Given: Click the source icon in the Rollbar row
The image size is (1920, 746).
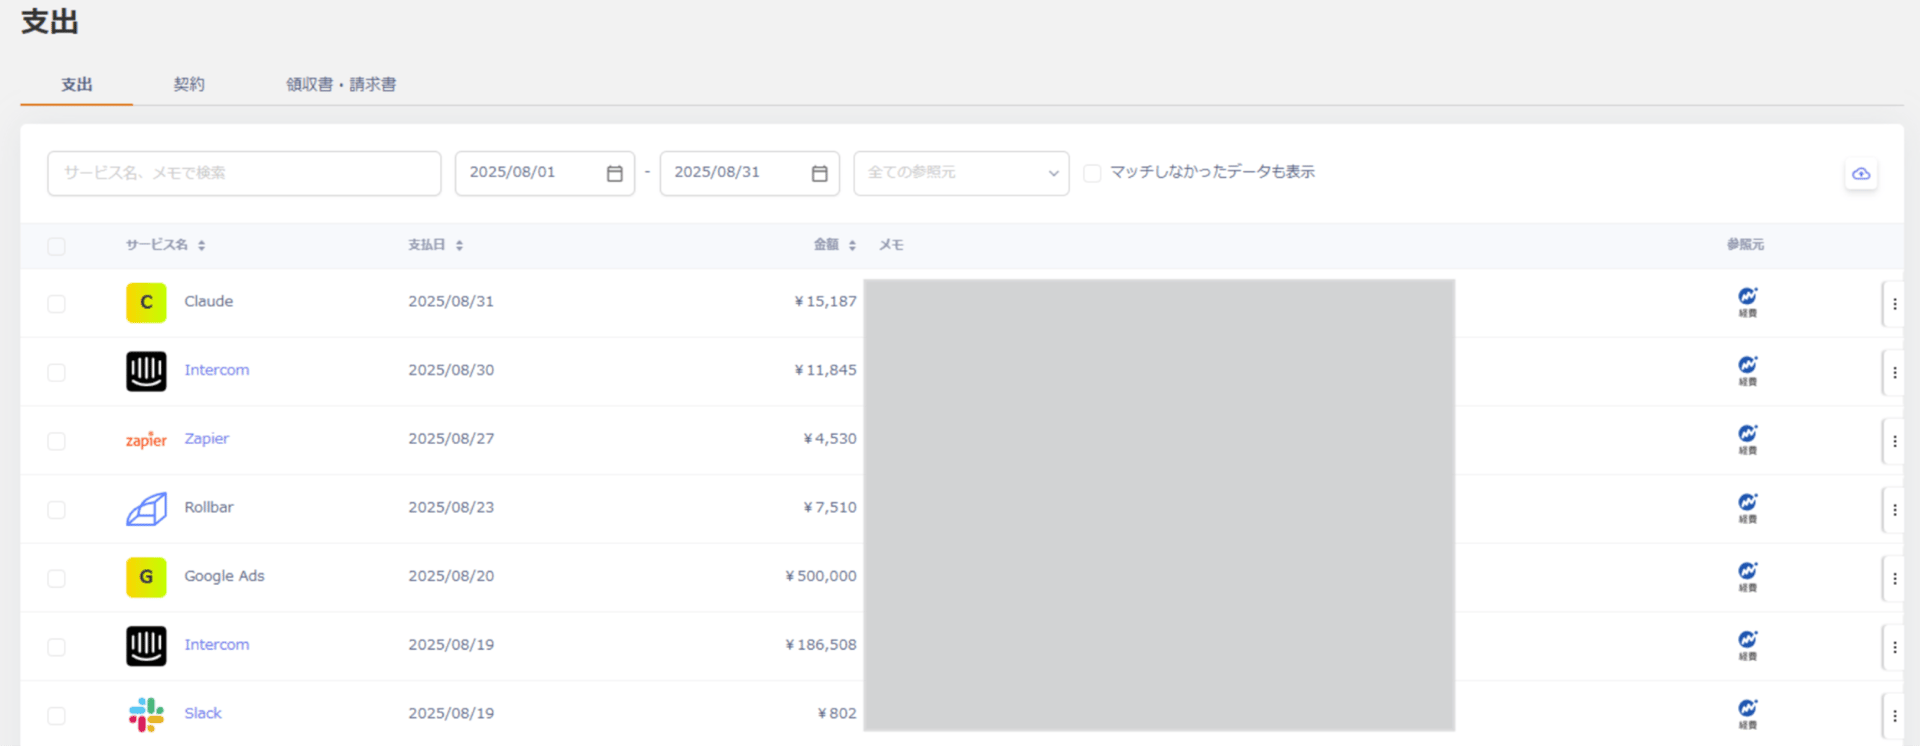Looking at the screenshot, I should point(1747,508).
